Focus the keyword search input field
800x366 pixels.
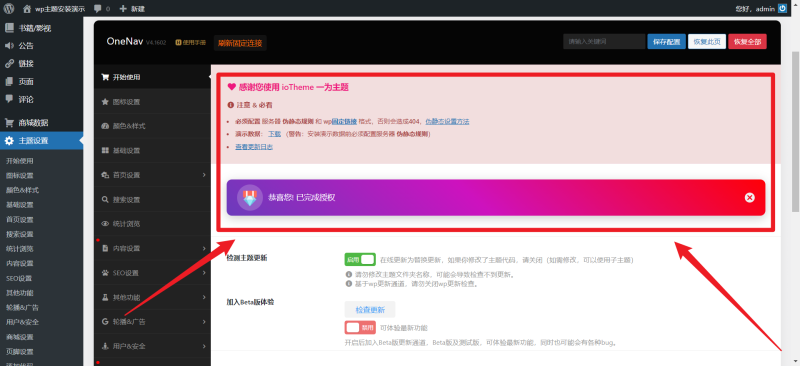coord(604,42)
